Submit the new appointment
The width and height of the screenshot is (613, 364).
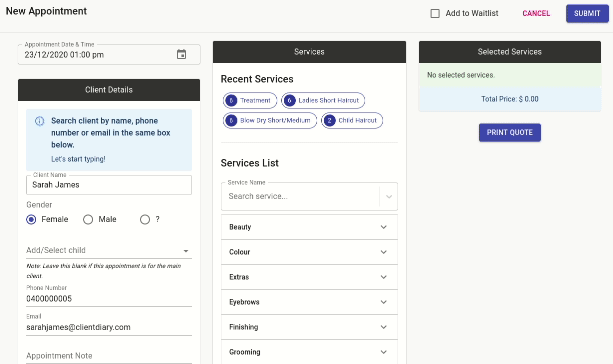point(587,13)
